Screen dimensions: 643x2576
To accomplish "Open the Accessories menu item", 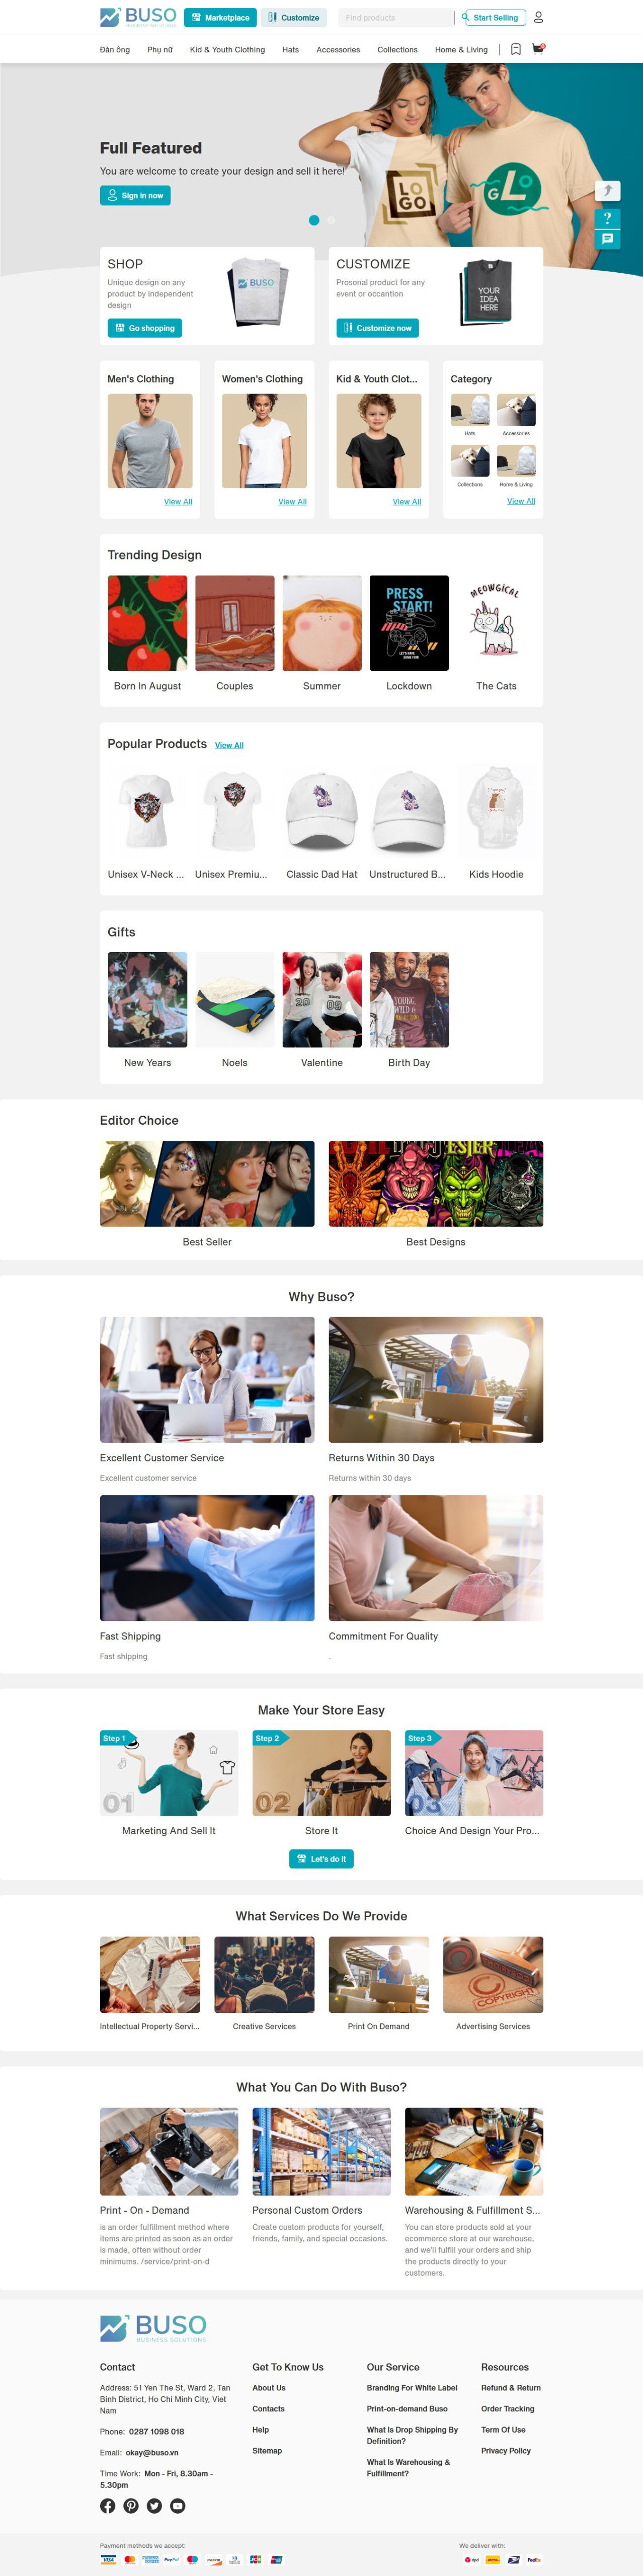I will click(x=338, y=49).
